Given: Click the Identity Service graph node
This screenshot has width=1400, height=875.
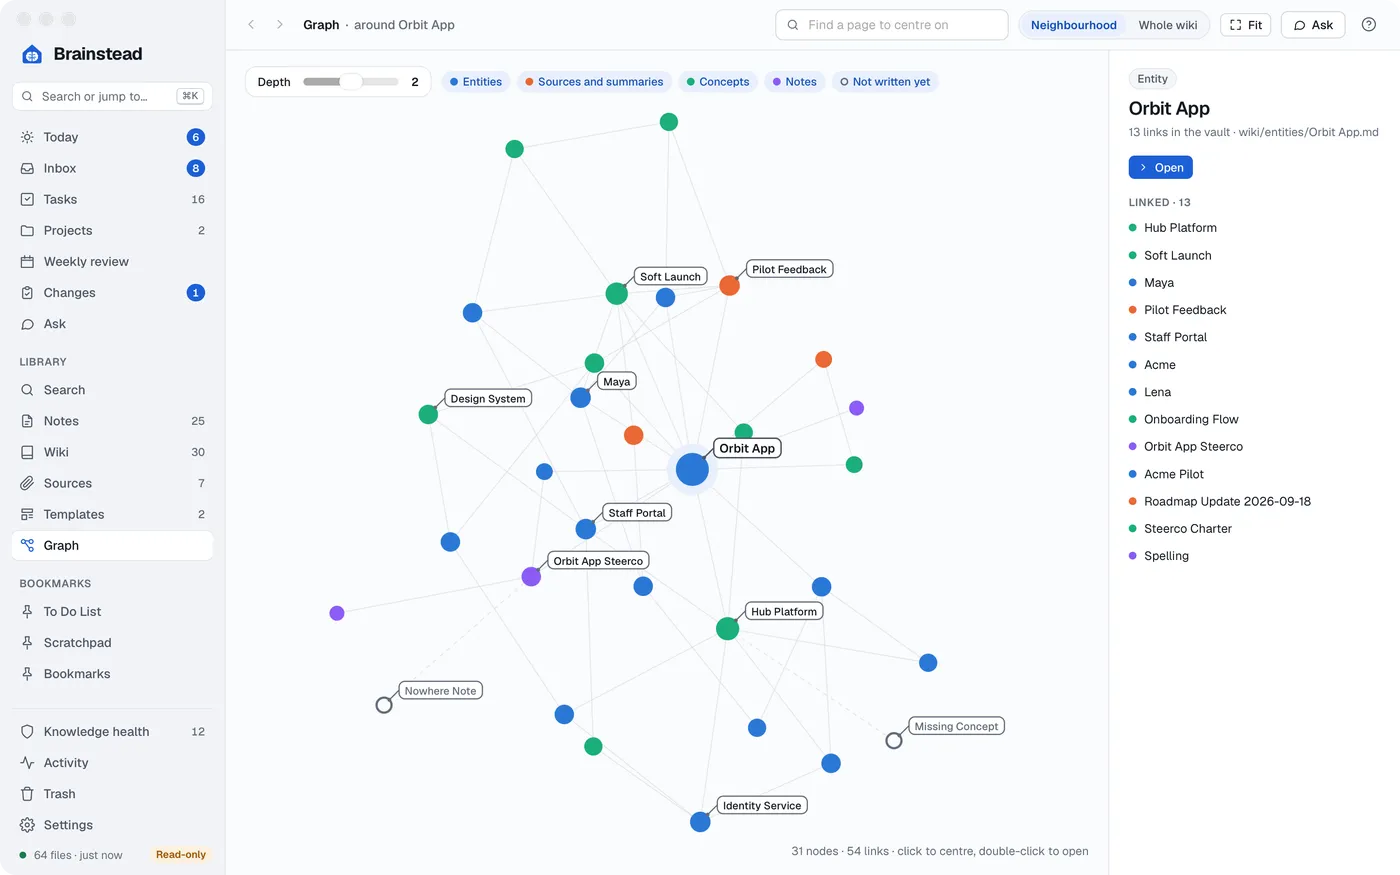Looking at the screenshot, I should 700,822.
